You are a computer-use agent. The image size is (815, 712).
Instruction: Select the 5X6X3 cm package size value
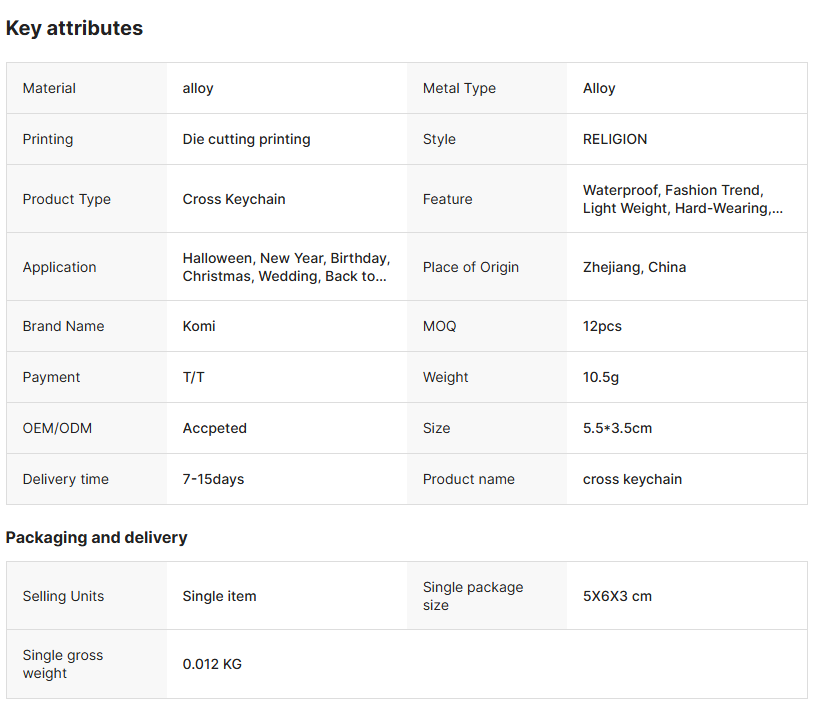point(617,596)
